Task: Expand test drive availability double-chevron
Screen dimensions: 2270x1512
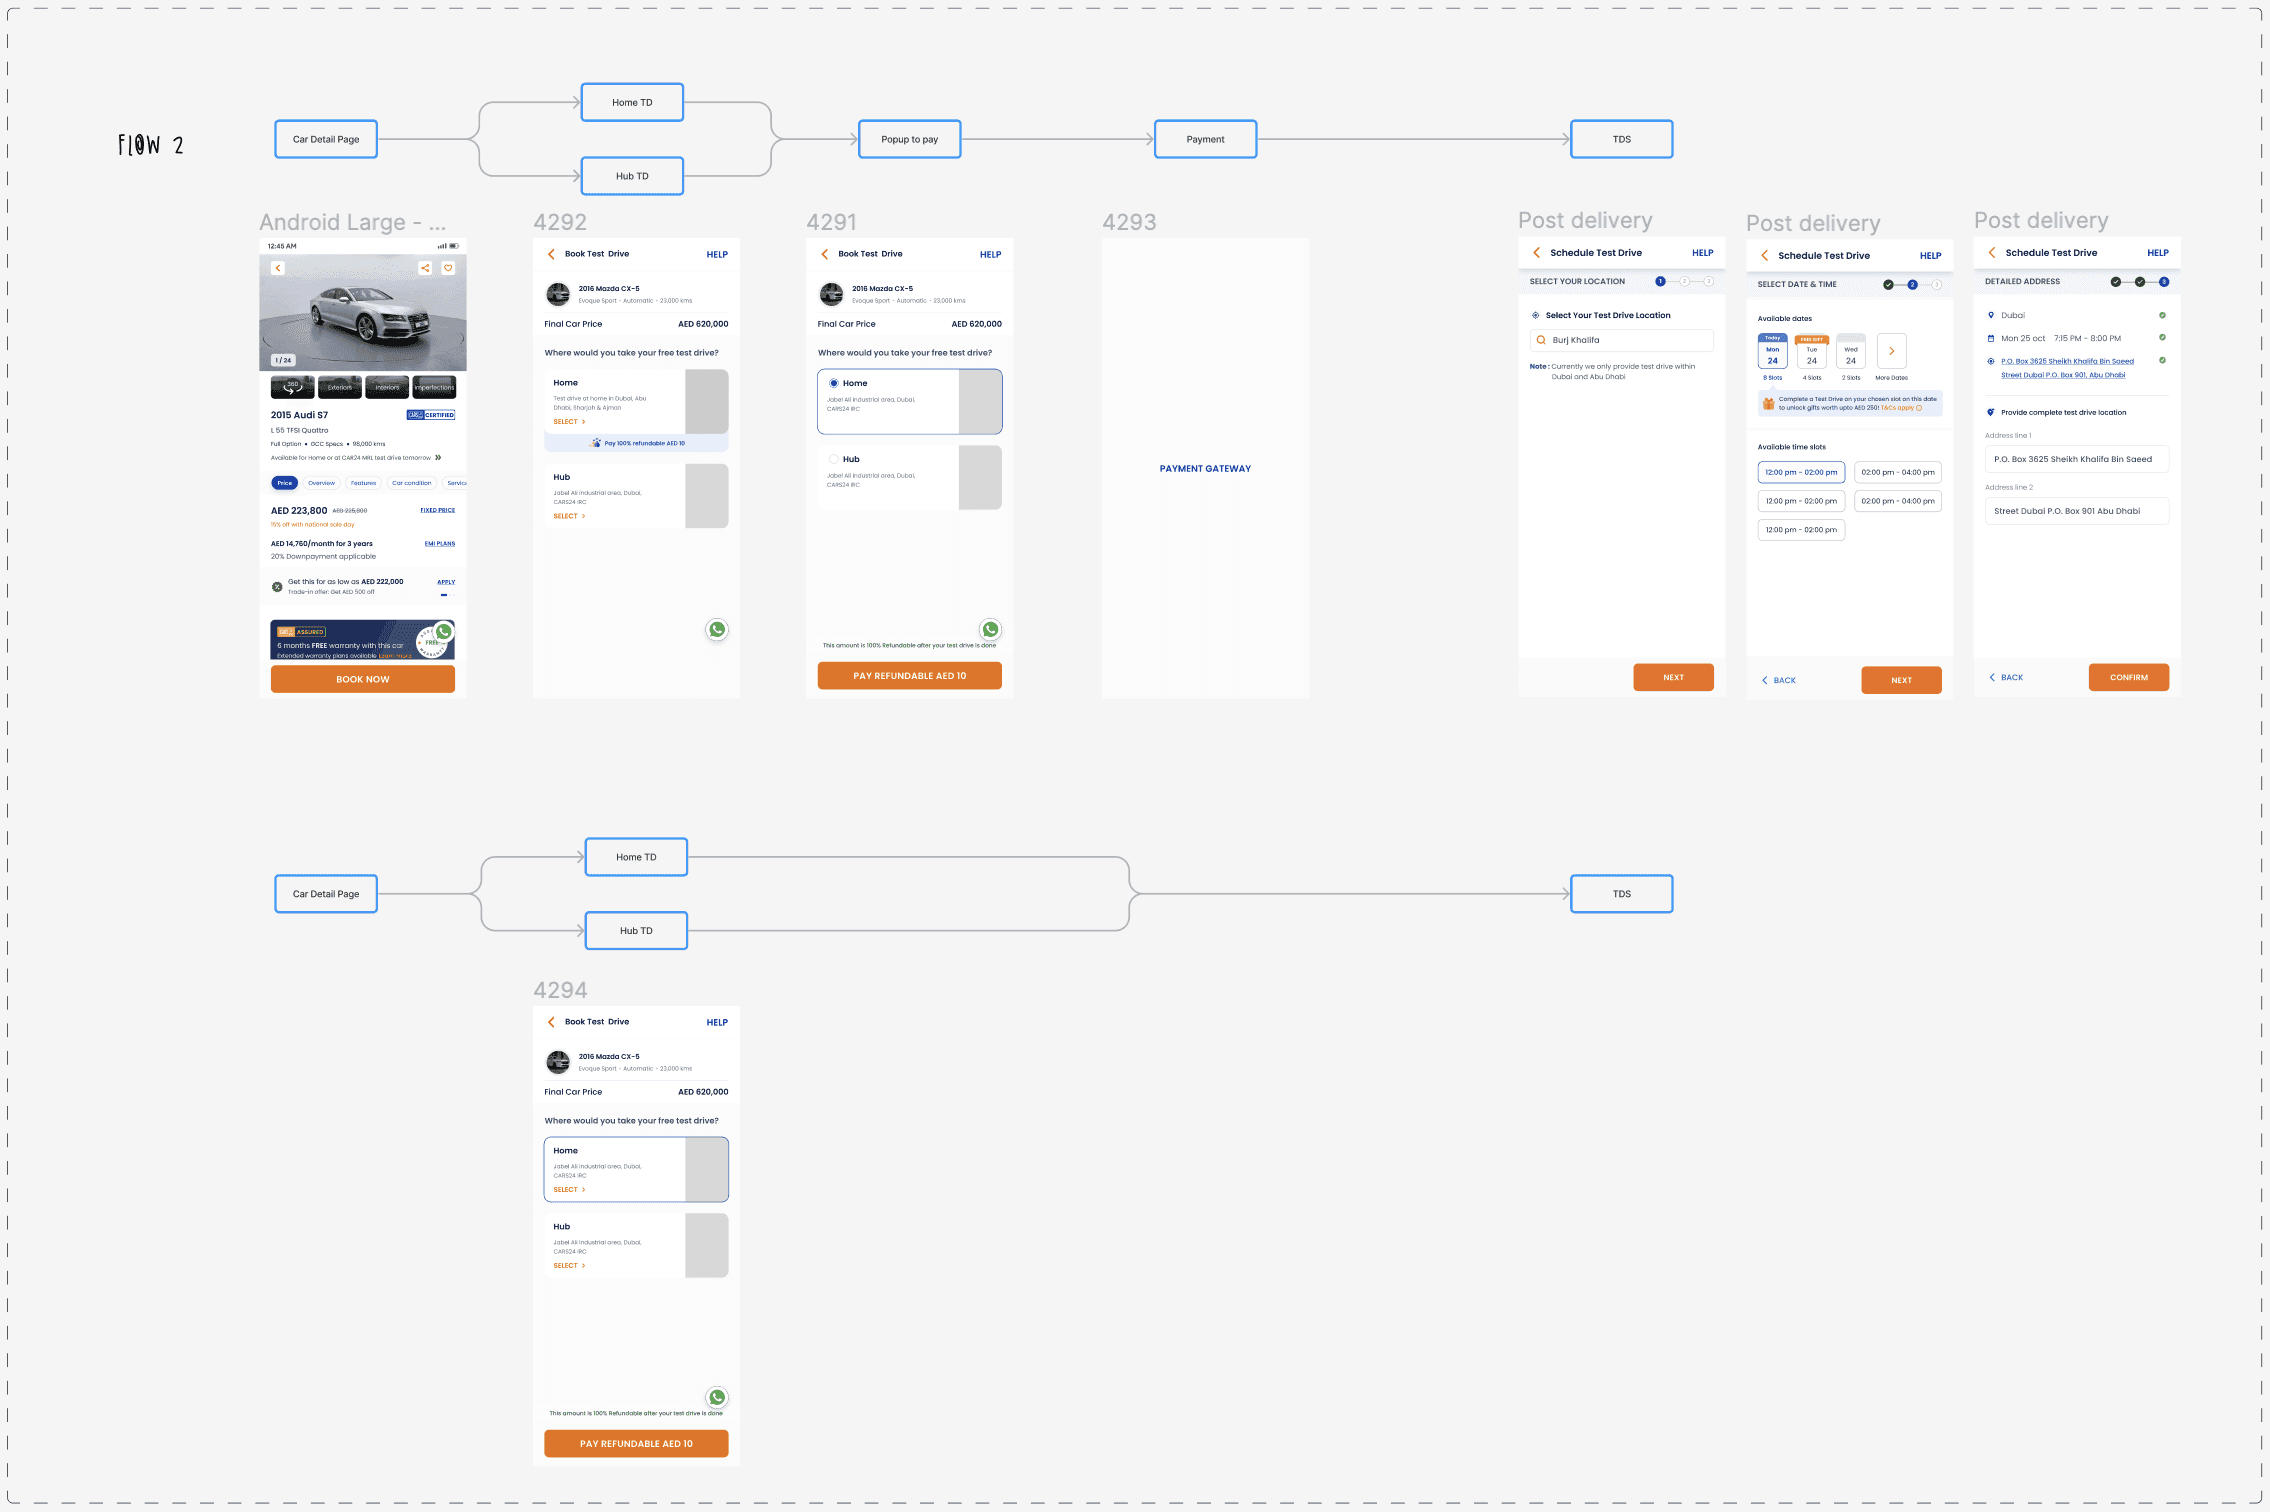Action: point(438,458)
